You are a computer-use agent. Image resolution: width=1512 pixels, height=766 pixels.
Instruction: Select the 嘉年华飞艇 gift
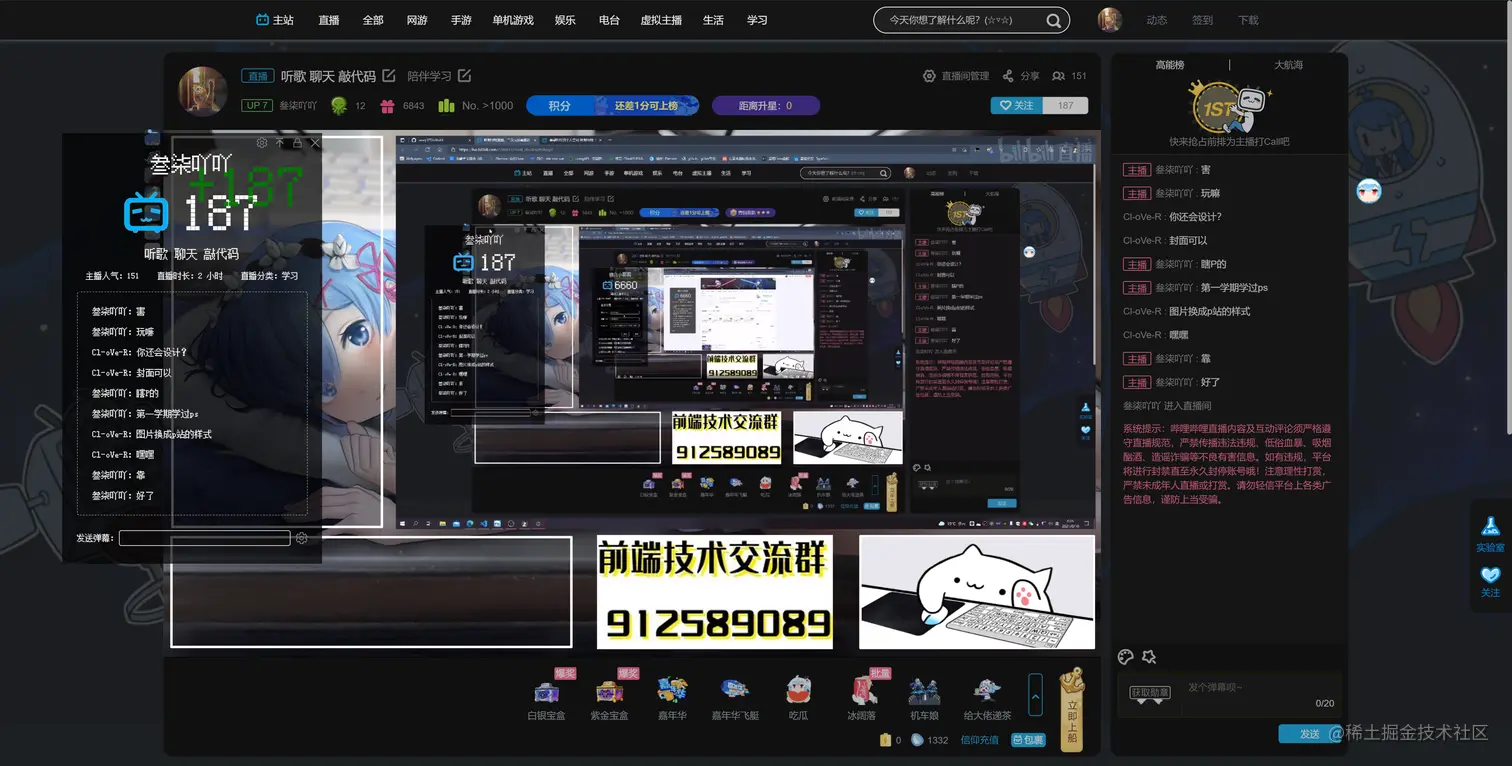point(735,697)
